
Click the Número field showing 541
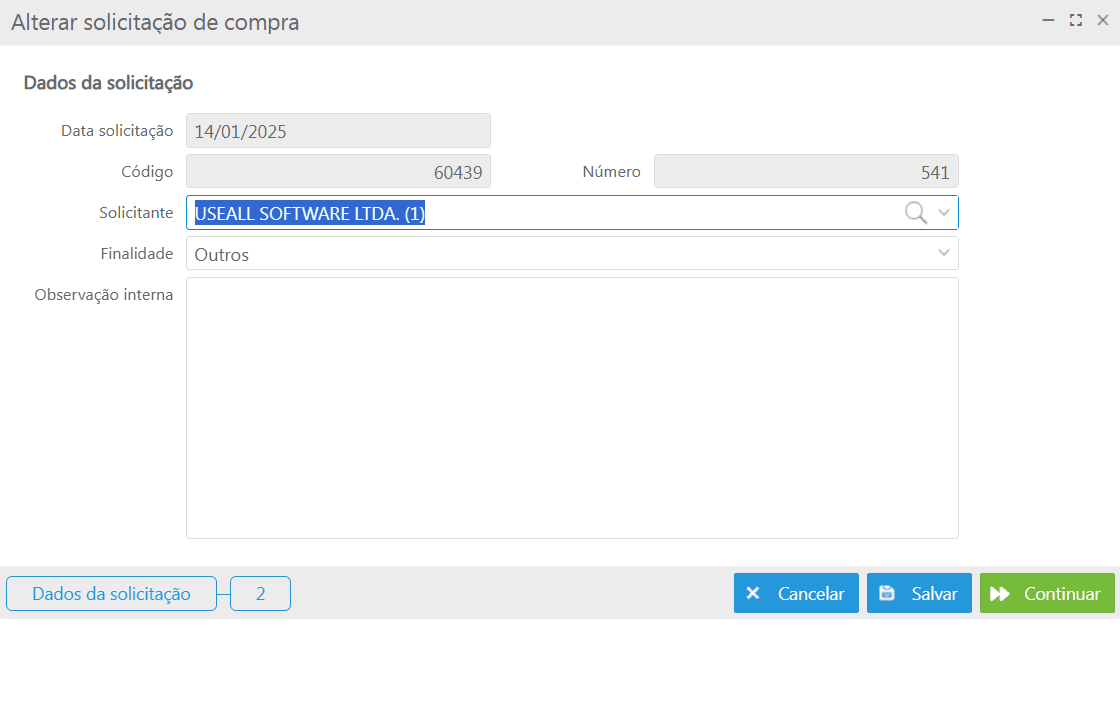[x=806, y=172]
